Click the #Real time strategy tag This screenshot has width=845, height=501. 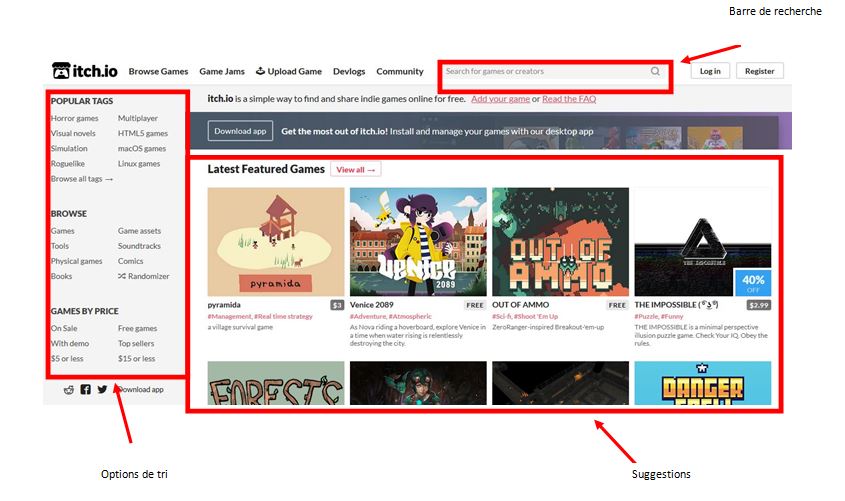pyautogui.click(x=283, y=317)
